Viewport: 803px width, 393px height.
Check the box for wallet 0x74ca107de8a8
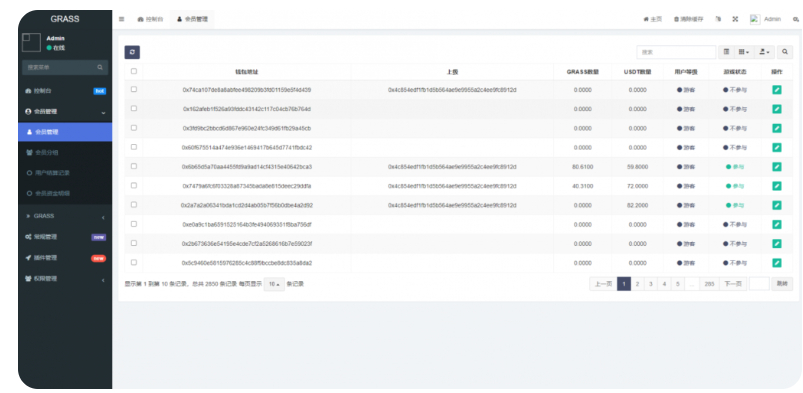click(x=134, y=89)
